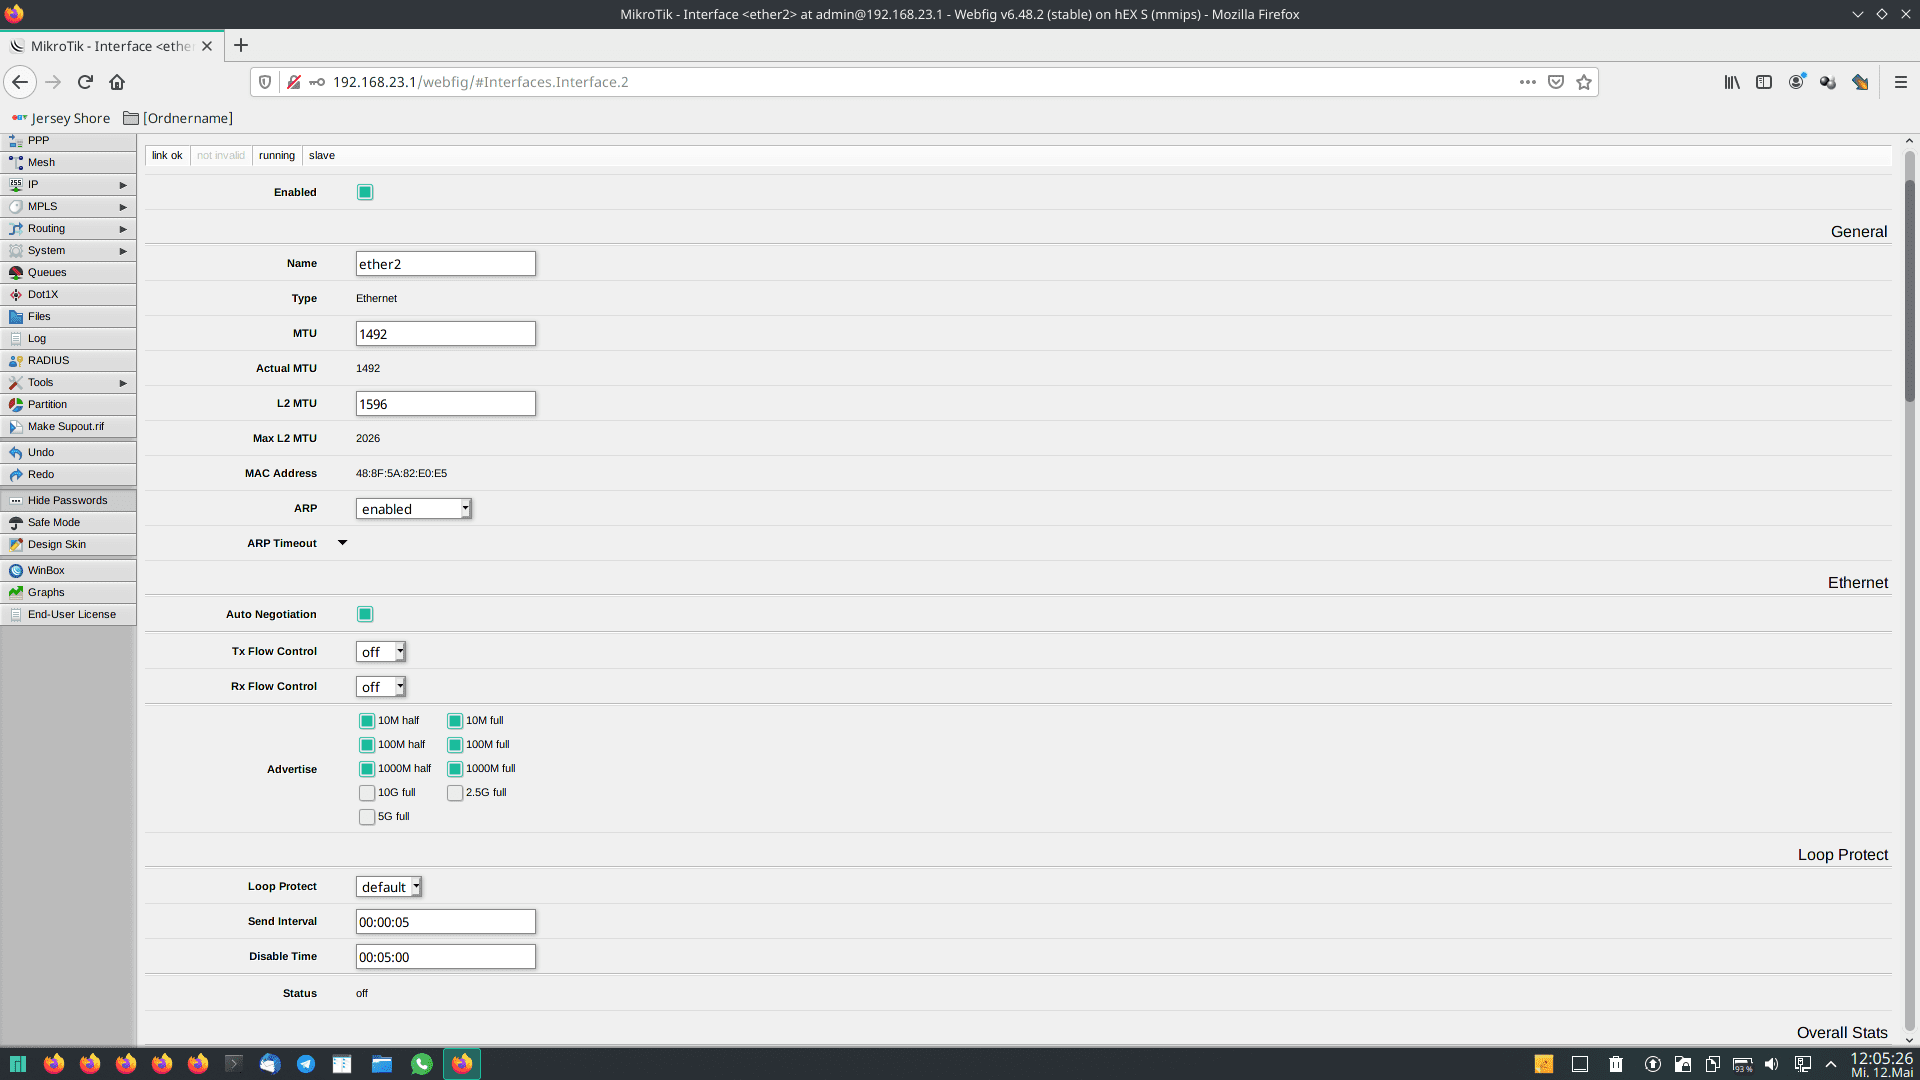
Task: Uncheck 1000M full advertise option
Action: pyautogui.click(x=455, y=769)
